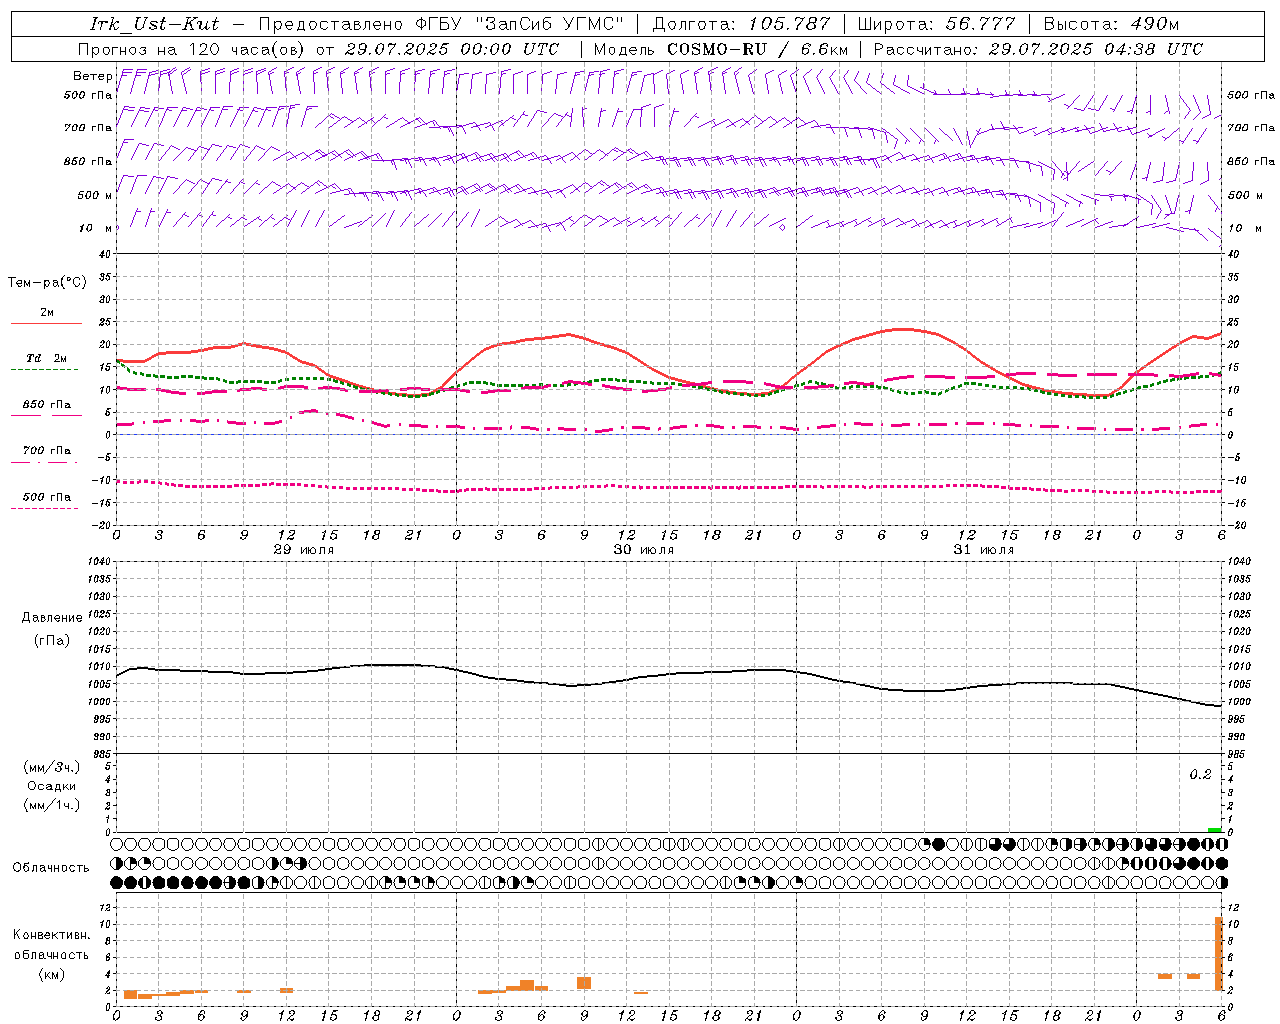Image resolution: width=1280 pixels, height=1024 pixels.
Task: Click the (км) convective cloud unit label
Action: pyautogui.click(x=51, y=974)
